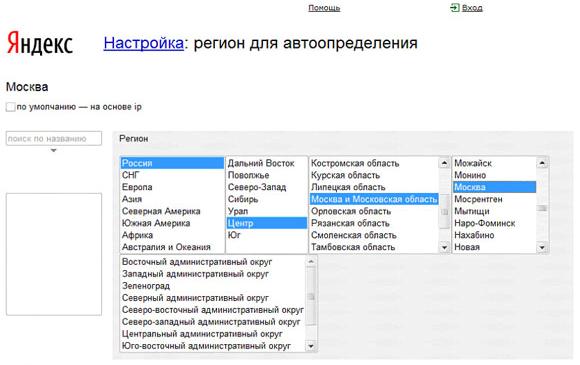
Task: Select Смоленская область
Action: click(374, 235)
